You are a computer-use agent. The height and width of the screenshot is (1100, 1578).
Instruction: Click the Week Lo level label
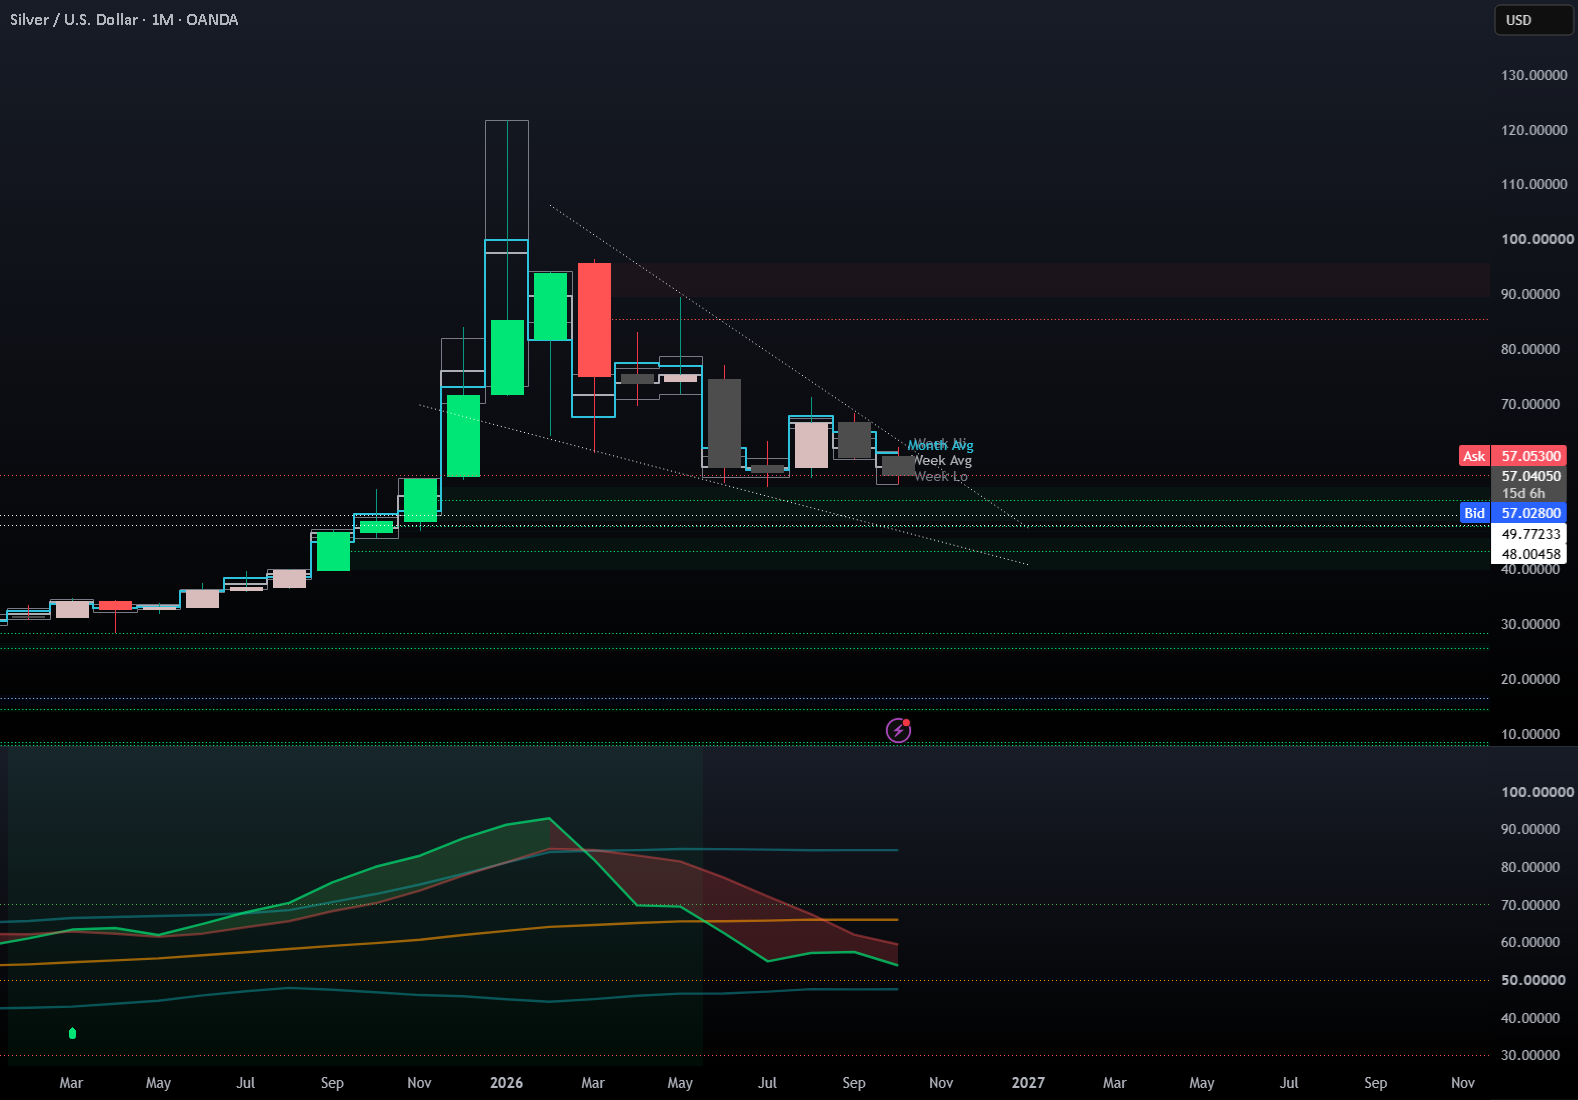pyautogui.click(x=941, y=477)
